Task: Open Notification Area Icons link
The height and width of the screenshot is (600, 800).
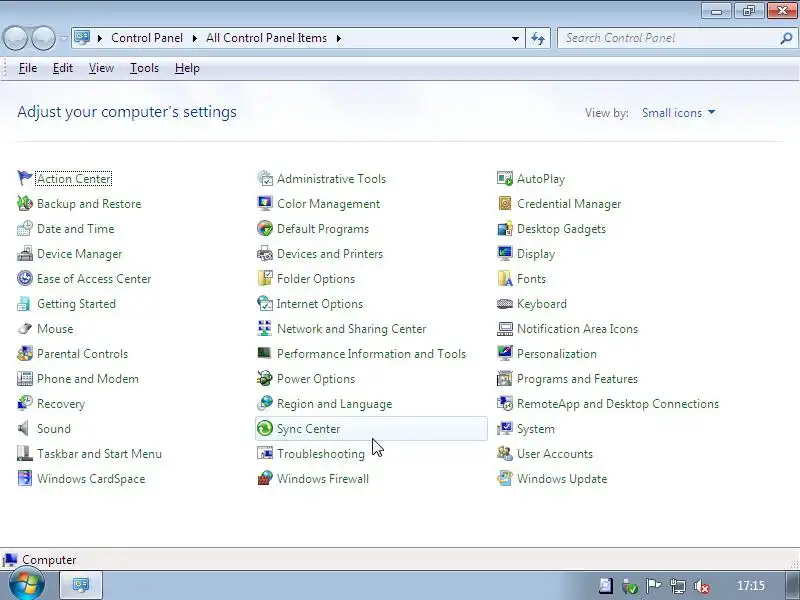Action: pyautogui.click(x=577, y=329)
